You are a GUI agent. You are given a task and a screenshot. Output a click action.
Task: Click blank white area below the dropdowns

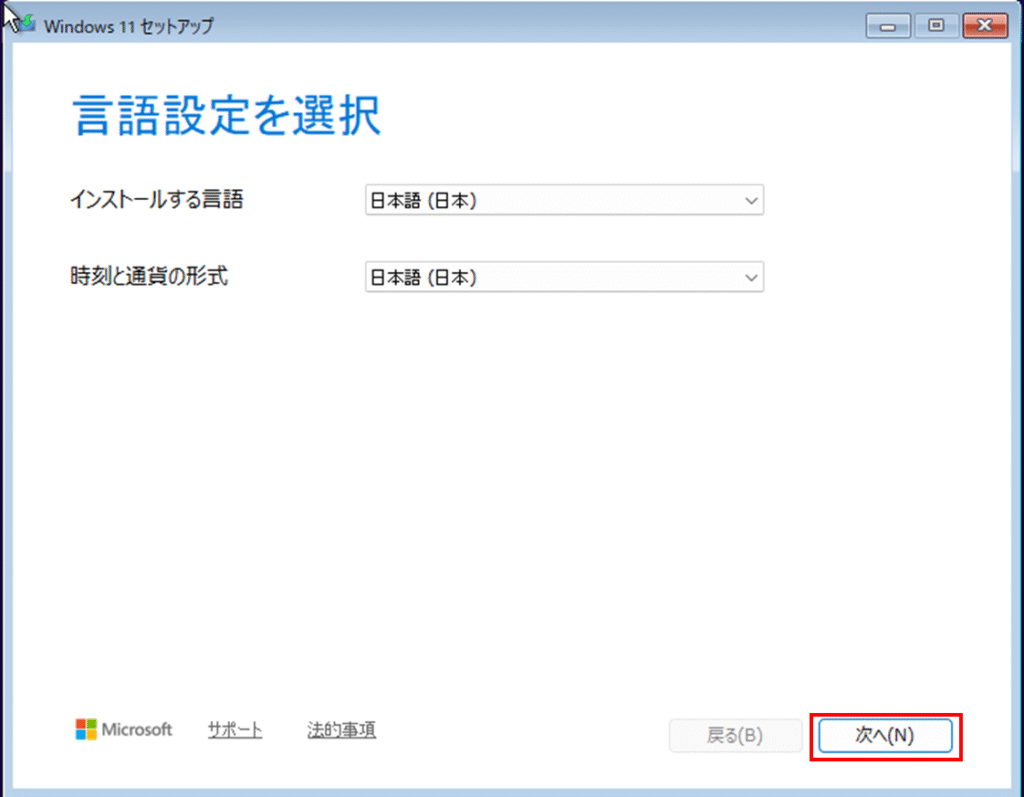(500, 480)
